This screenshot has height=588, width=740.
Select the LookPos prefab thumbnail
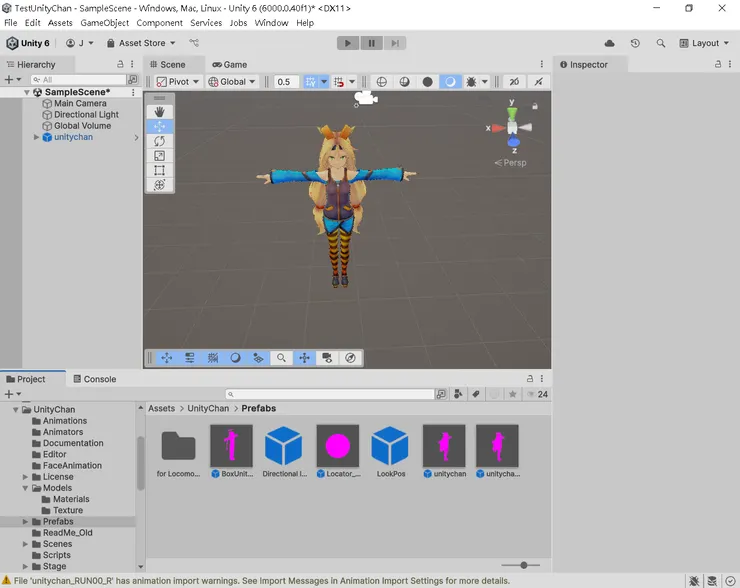click(390, 446)
